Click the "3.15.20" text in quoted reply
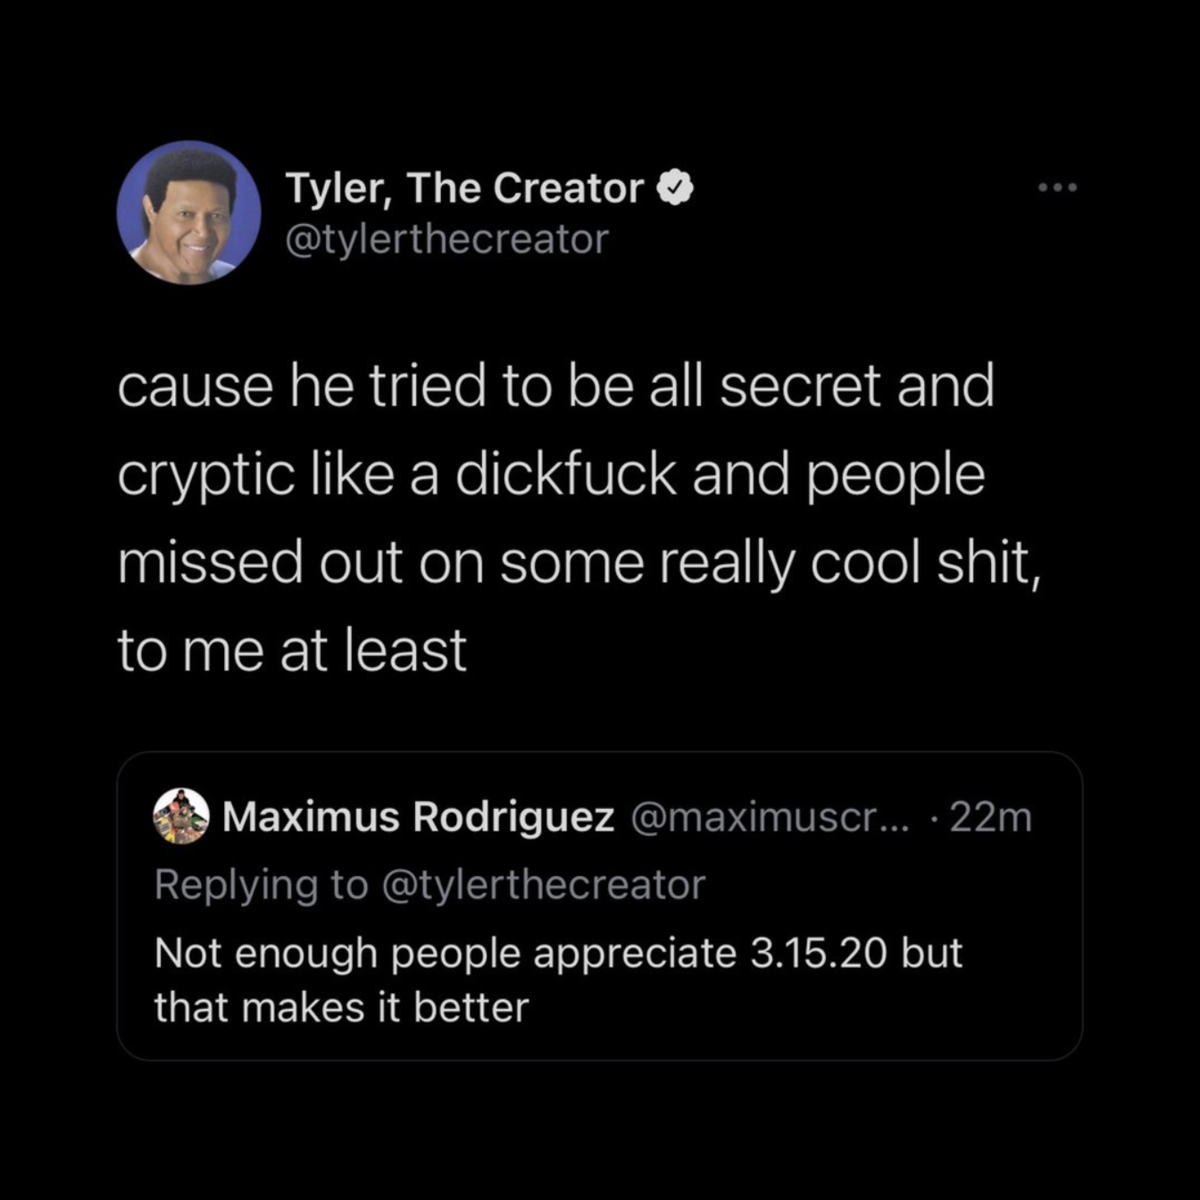1200x1200 pixels. pos(818,953)
